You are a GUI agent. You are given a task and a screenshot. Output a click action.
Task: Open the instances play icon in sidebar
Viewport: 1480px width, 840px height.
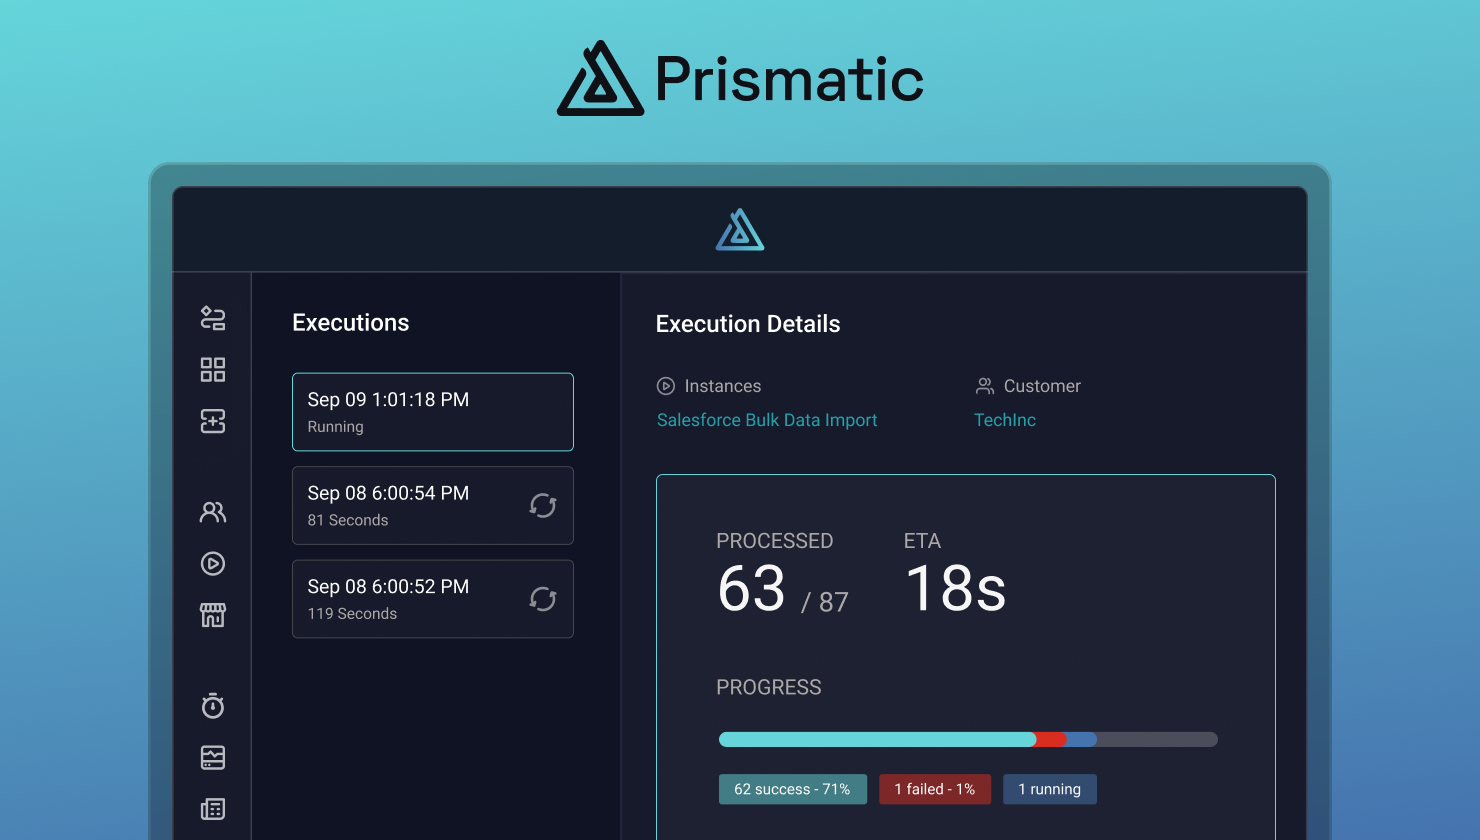213,564
